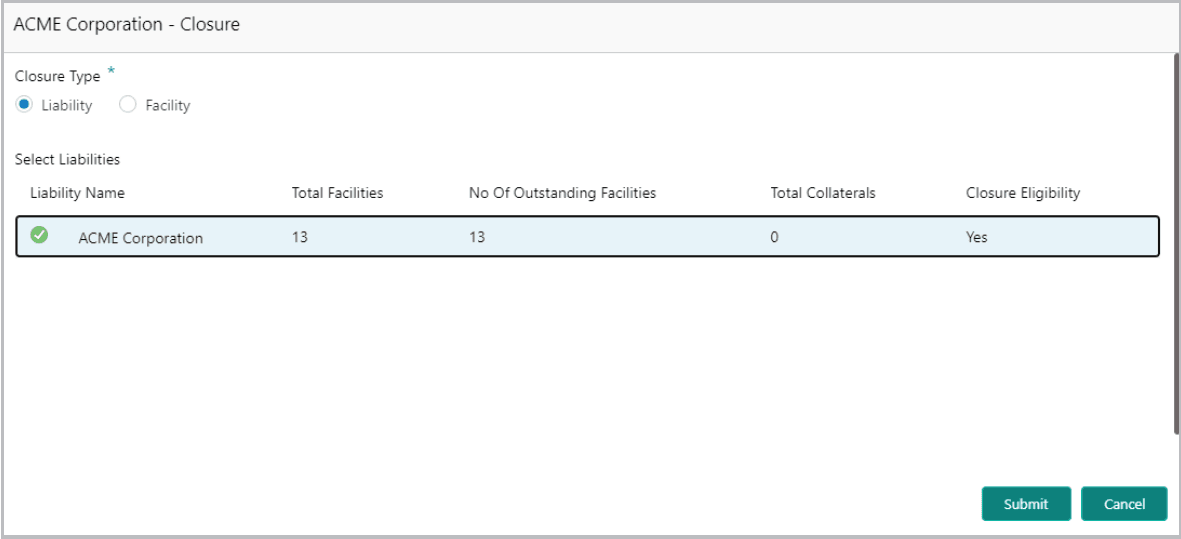The width and height of the screenshot is (1181, 539).
Task: Cancel the closure dialog
Action: click(1124, 504)
